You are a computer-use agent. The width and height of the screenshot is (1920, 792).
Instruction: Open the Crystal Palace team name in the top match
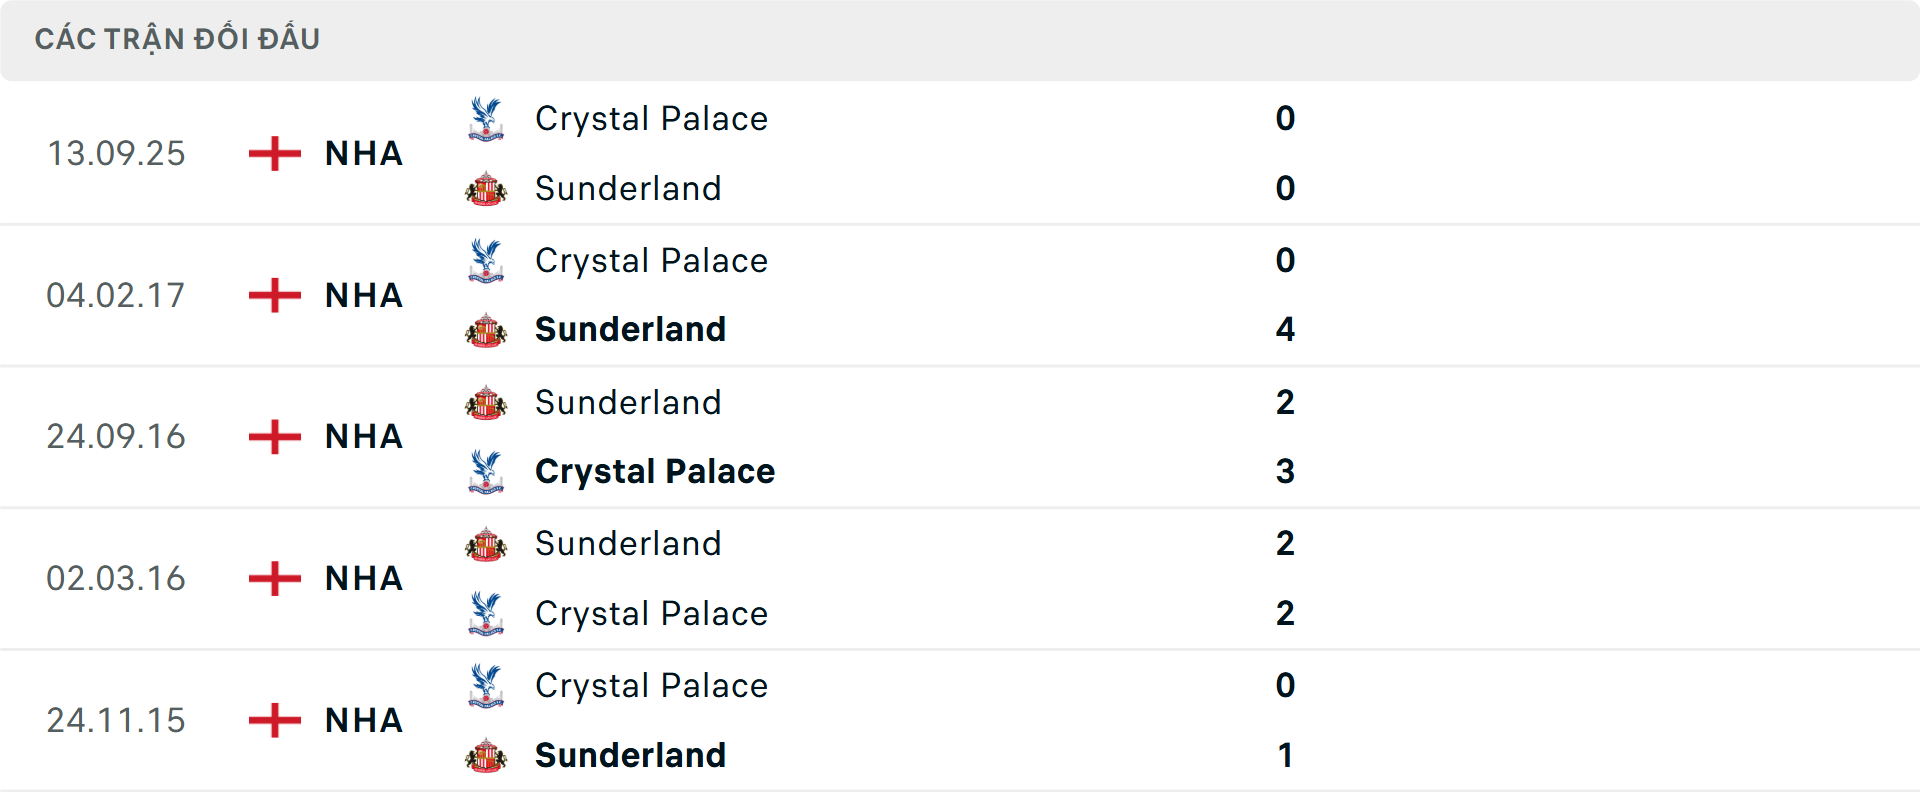[x=652, y=118]
